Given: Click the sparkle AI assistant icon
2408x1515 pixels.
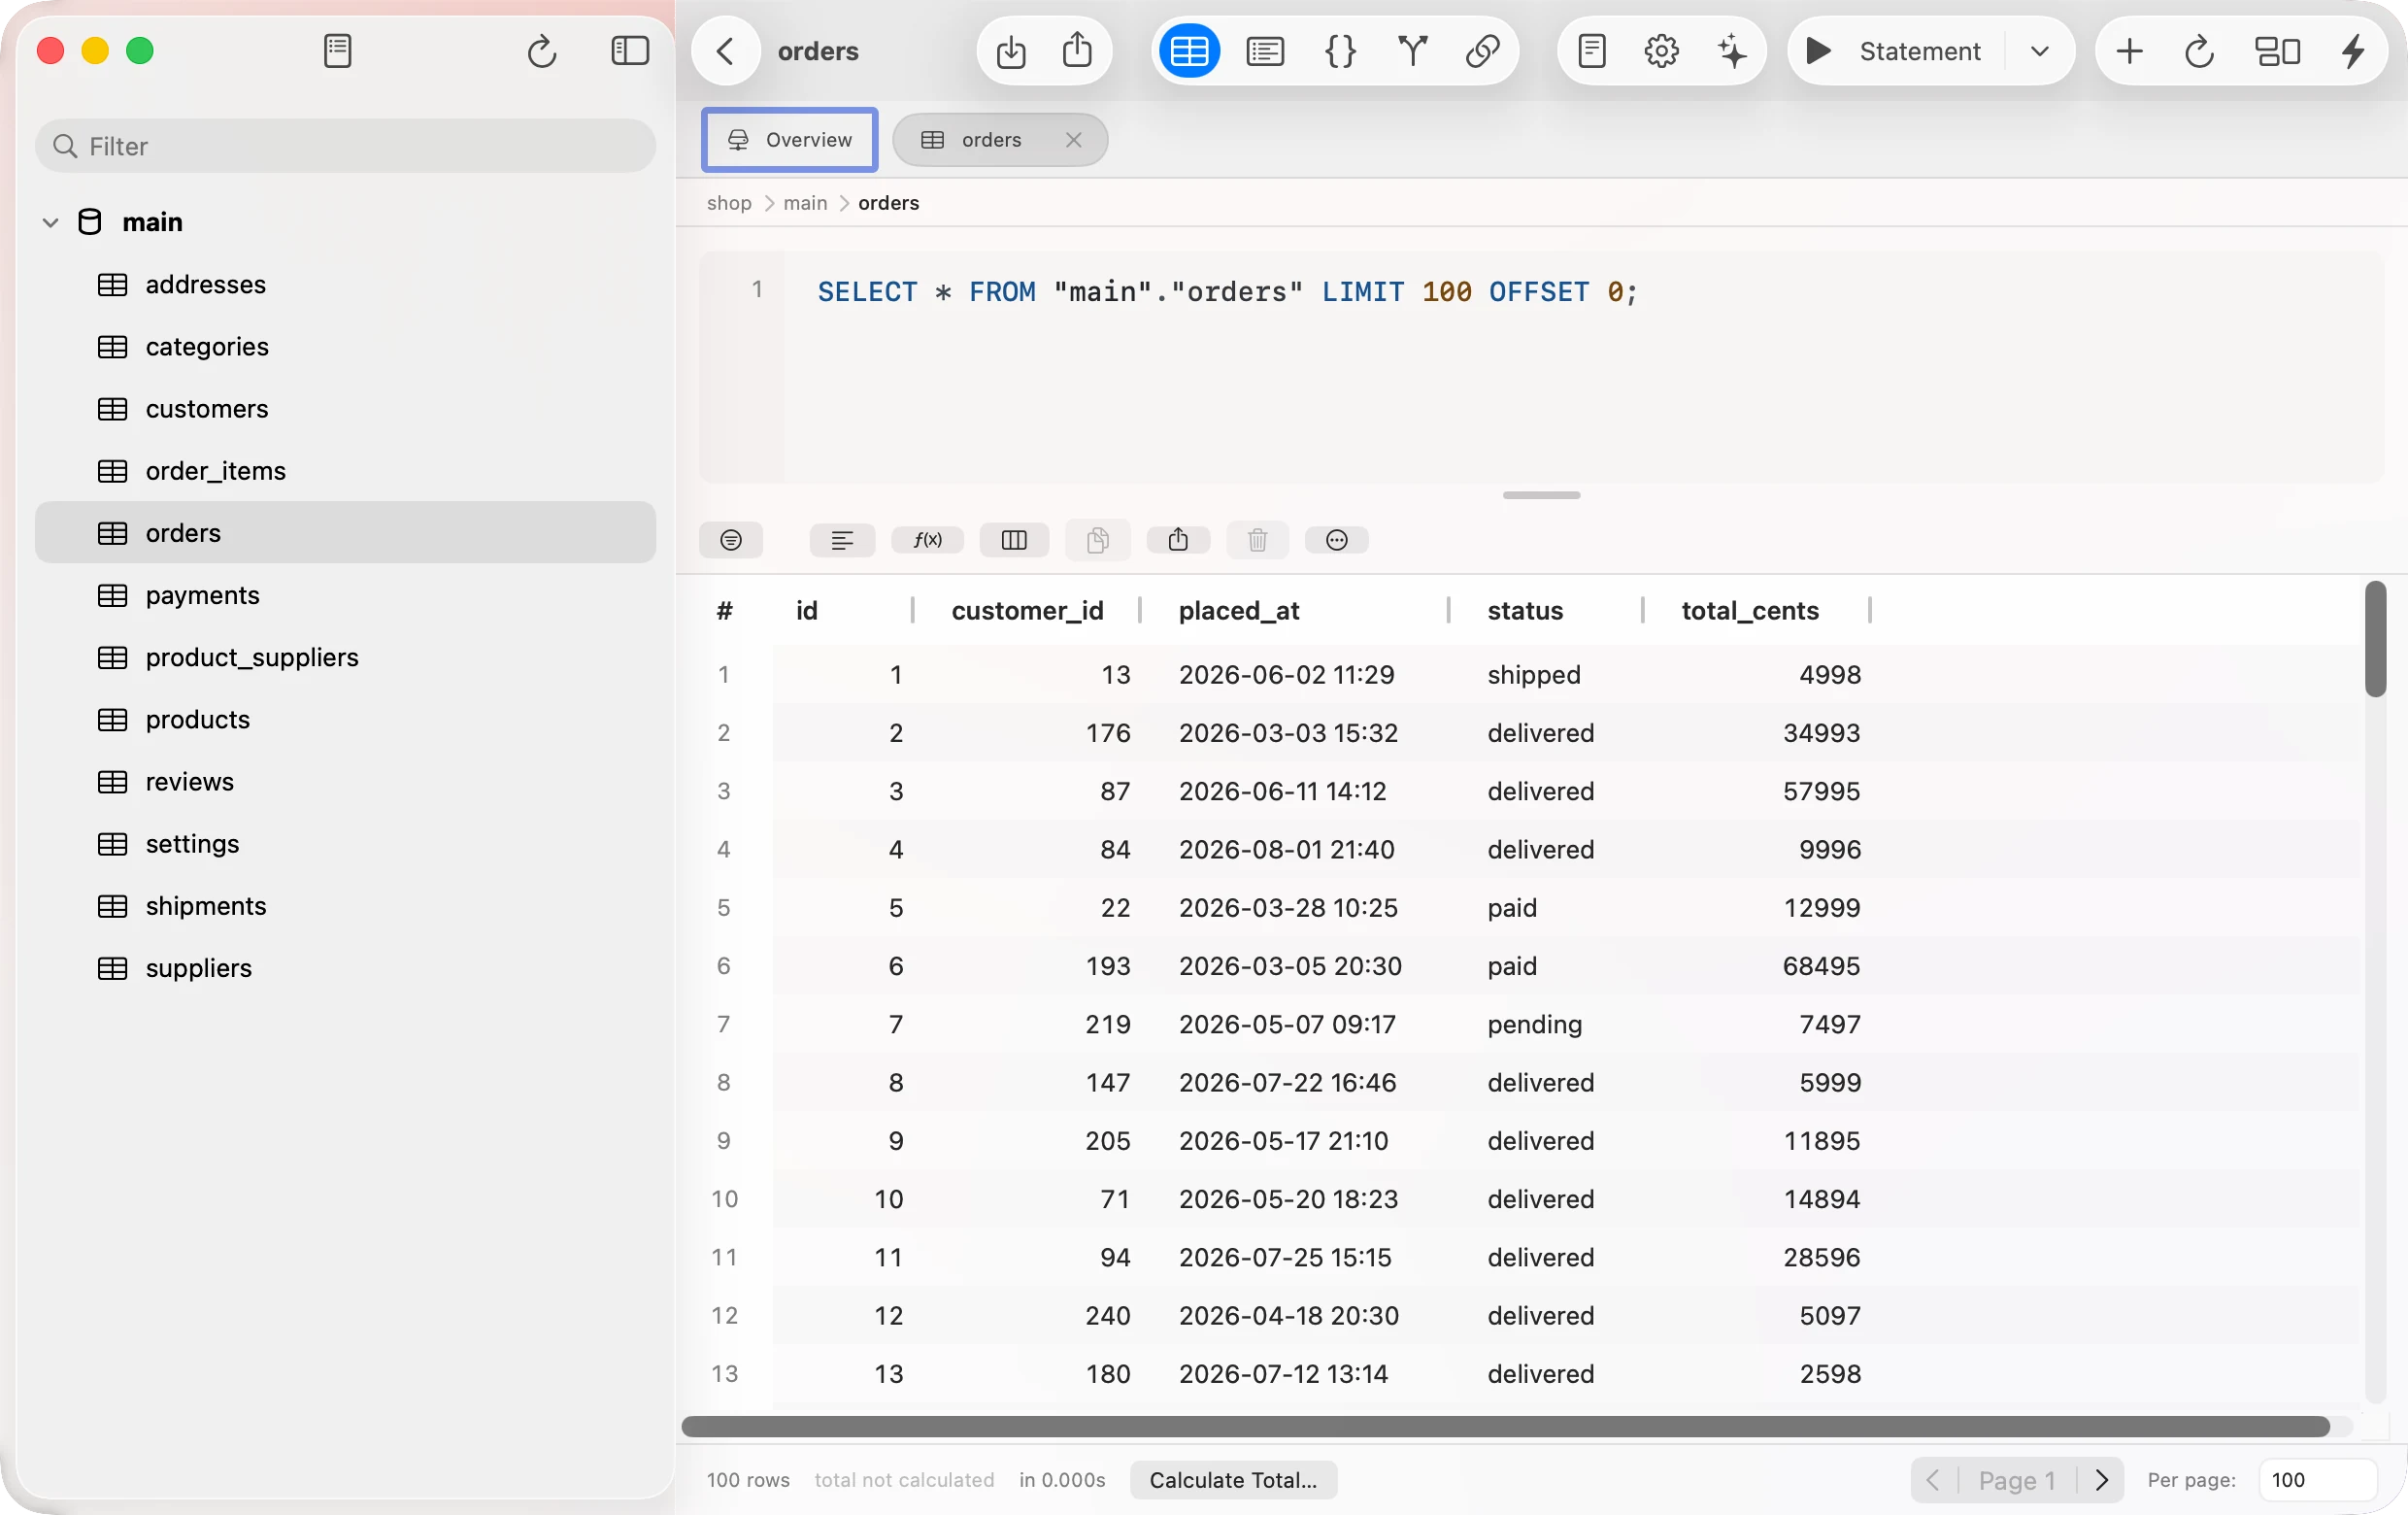Looking at the screenshot, I should [1732, 51].
